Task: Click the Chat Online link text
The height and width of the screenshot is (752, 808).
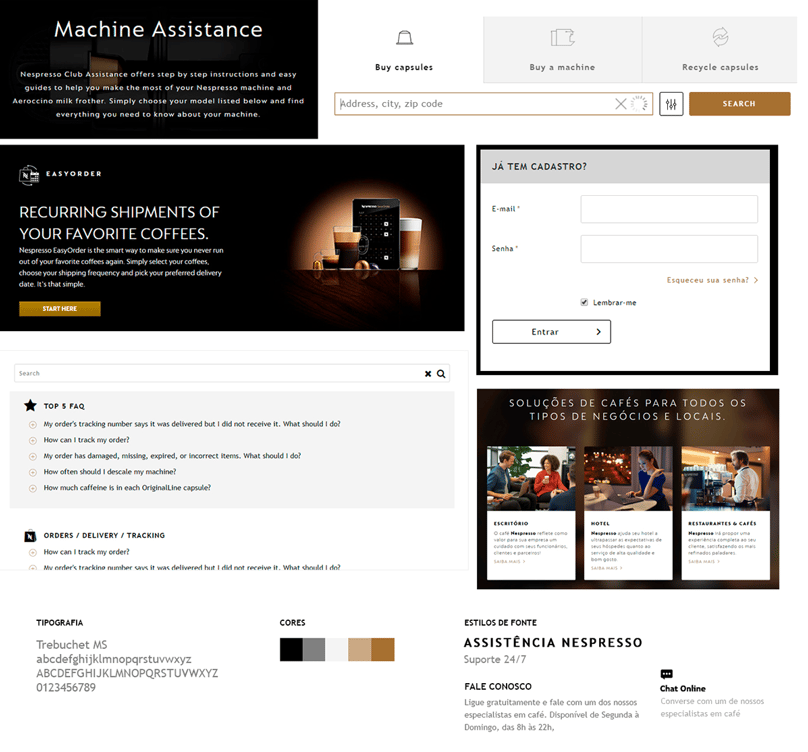Action: (683, 689)
